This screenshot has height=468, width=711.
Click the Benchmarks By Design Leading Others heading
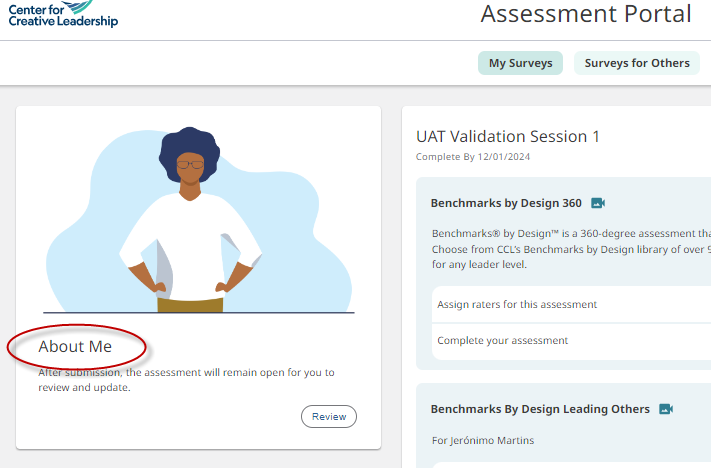coord(540,409)
